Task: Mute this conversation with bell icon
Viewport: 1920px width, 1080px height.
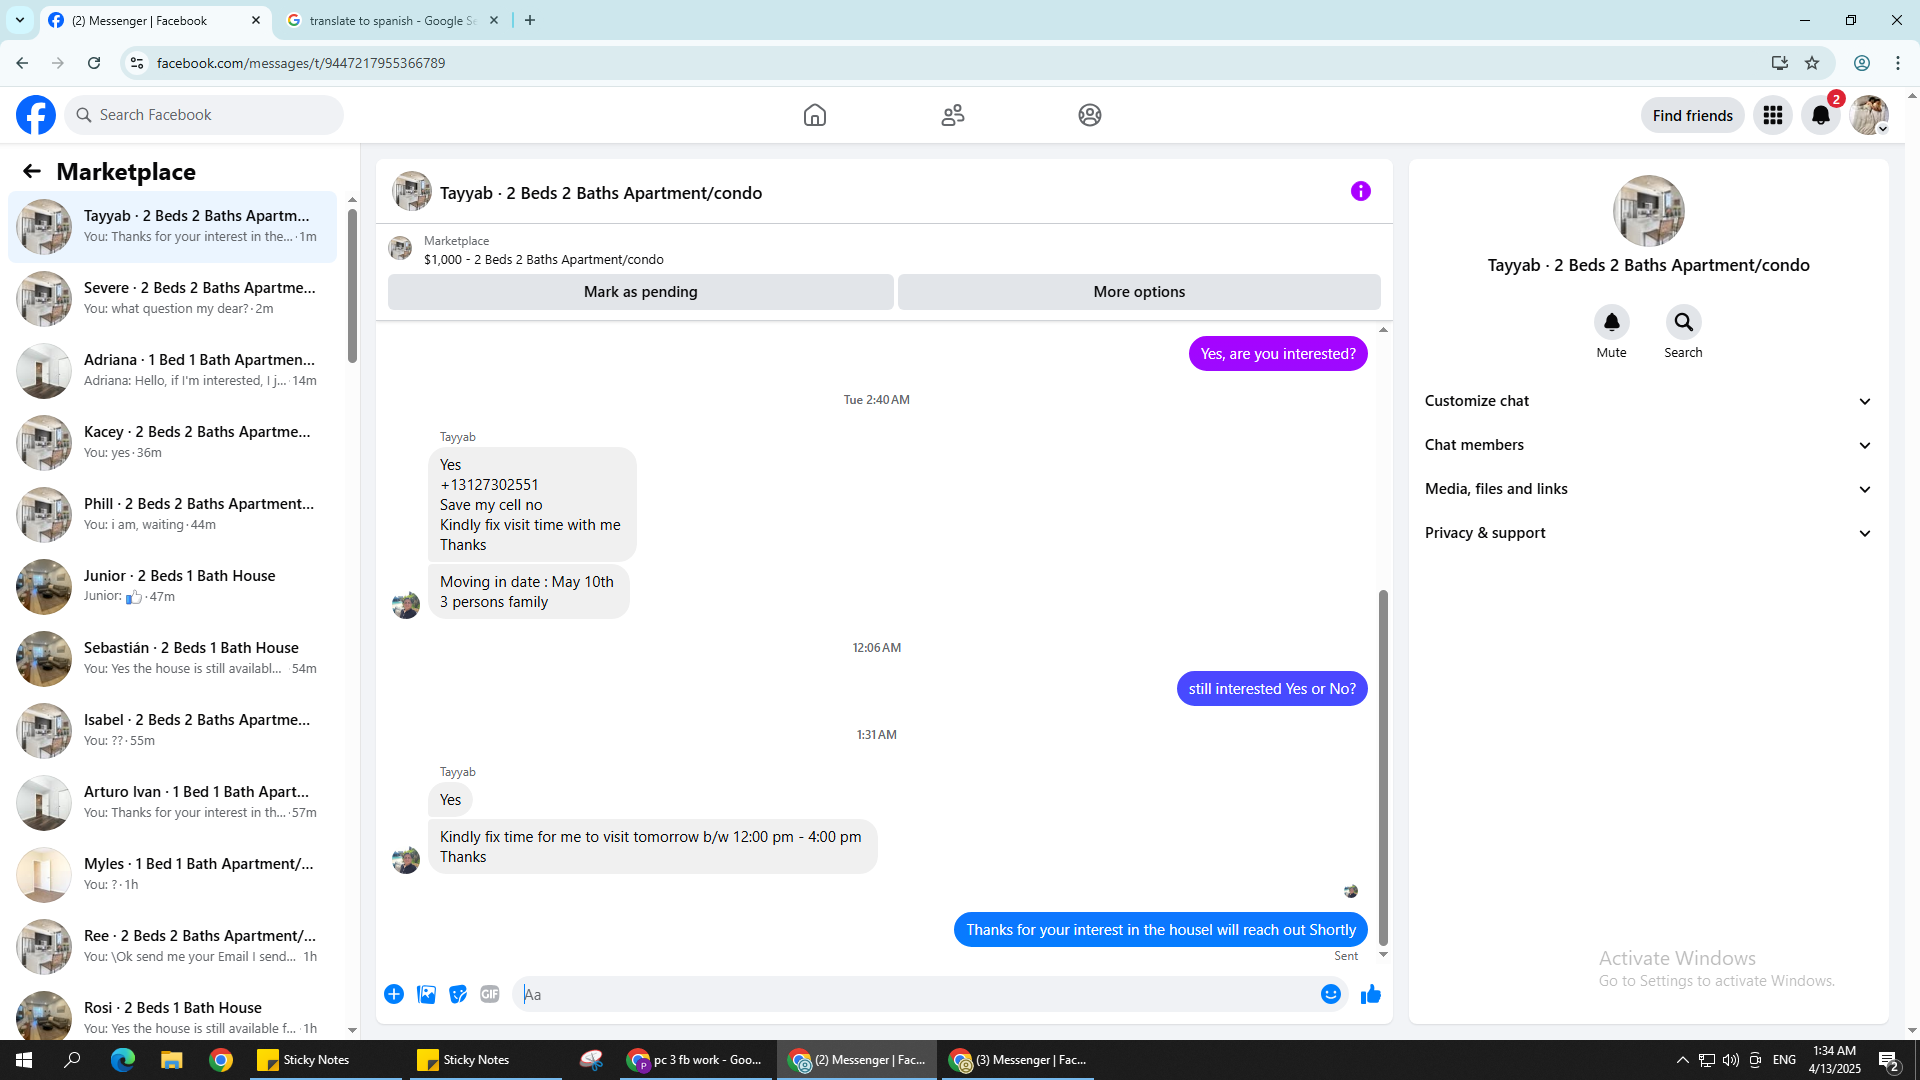Action: 1612,322
